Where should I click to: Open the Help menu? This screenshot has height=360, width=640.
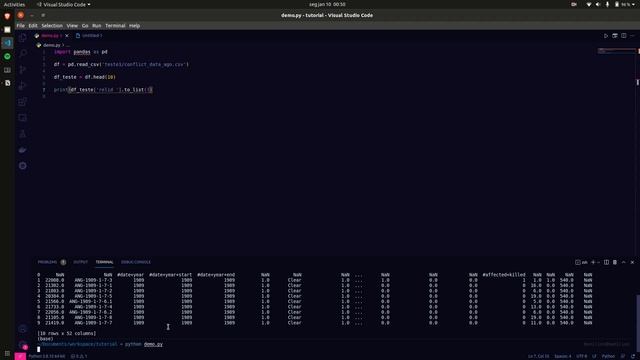[x=134, y=26]
